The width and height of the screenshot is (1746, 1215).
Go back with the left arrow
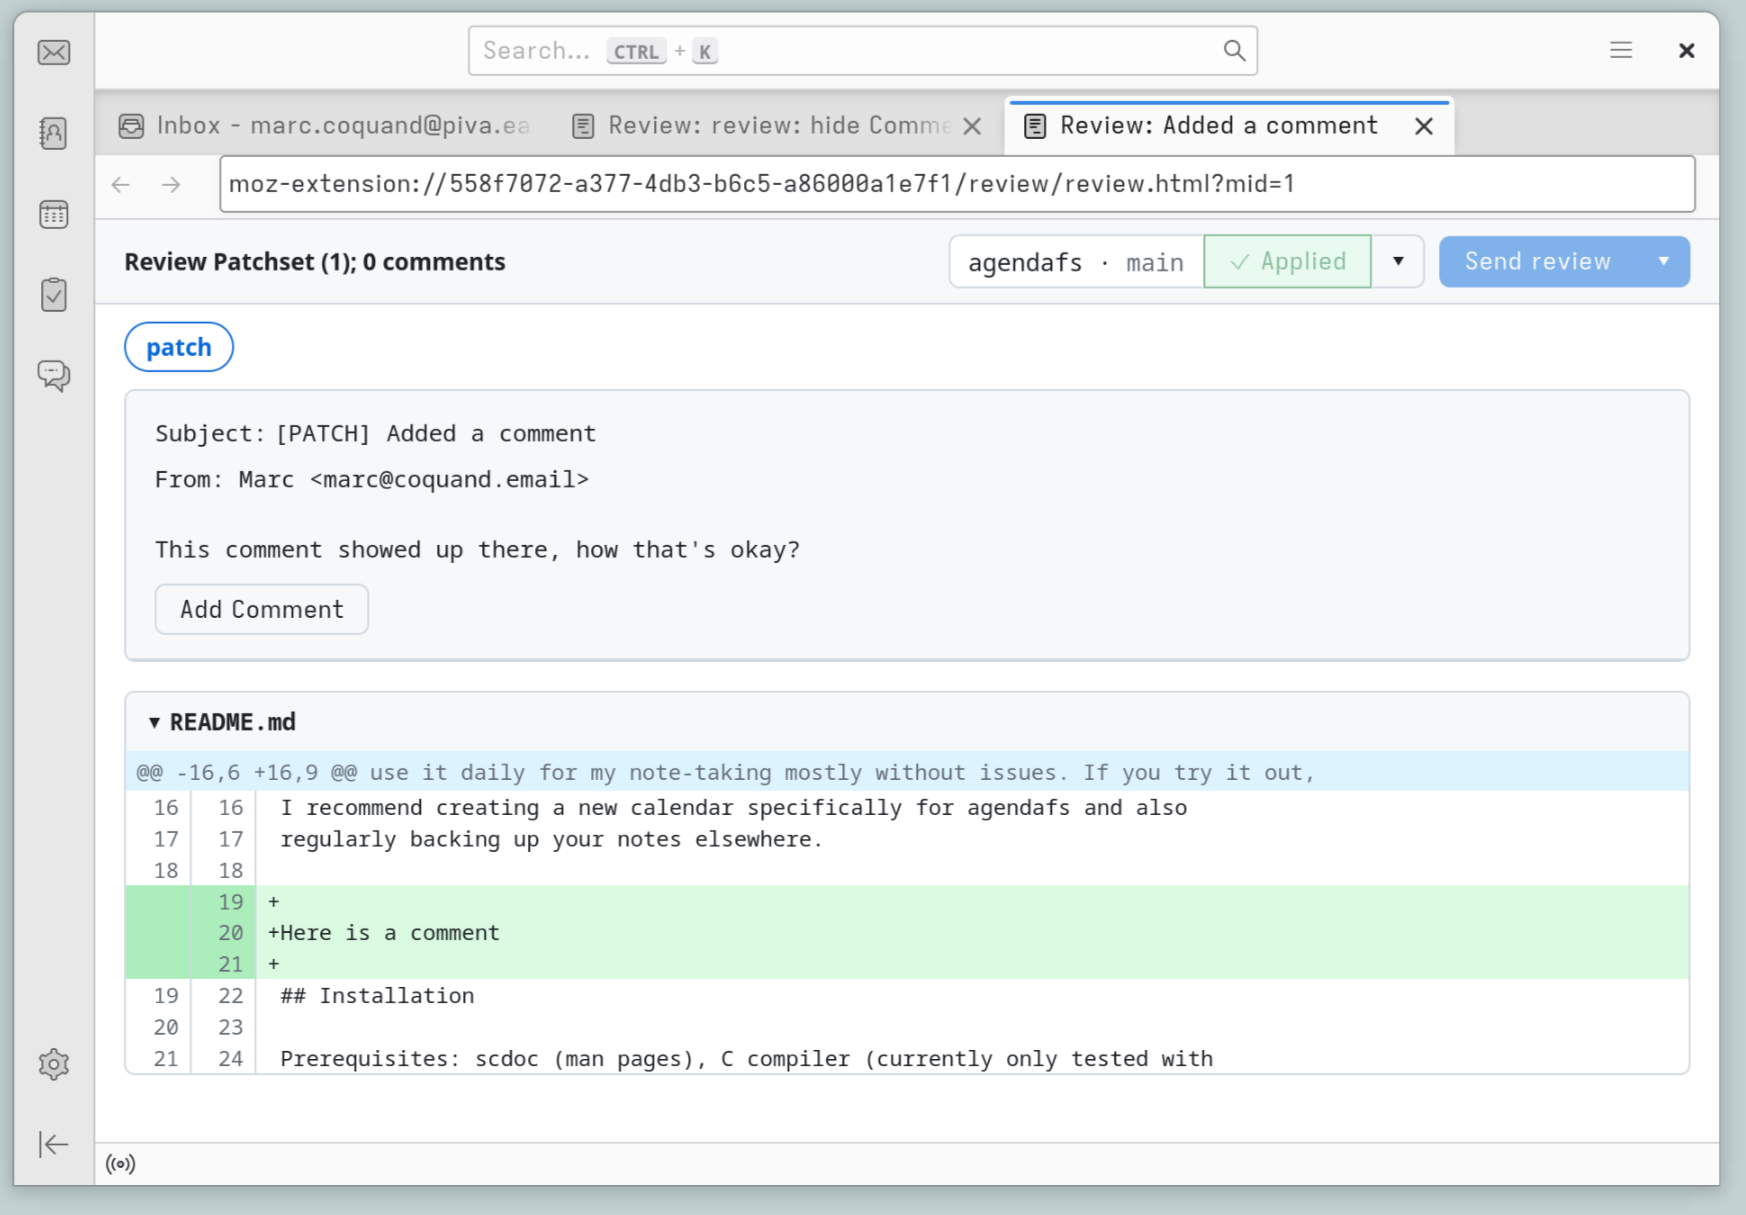121,185
